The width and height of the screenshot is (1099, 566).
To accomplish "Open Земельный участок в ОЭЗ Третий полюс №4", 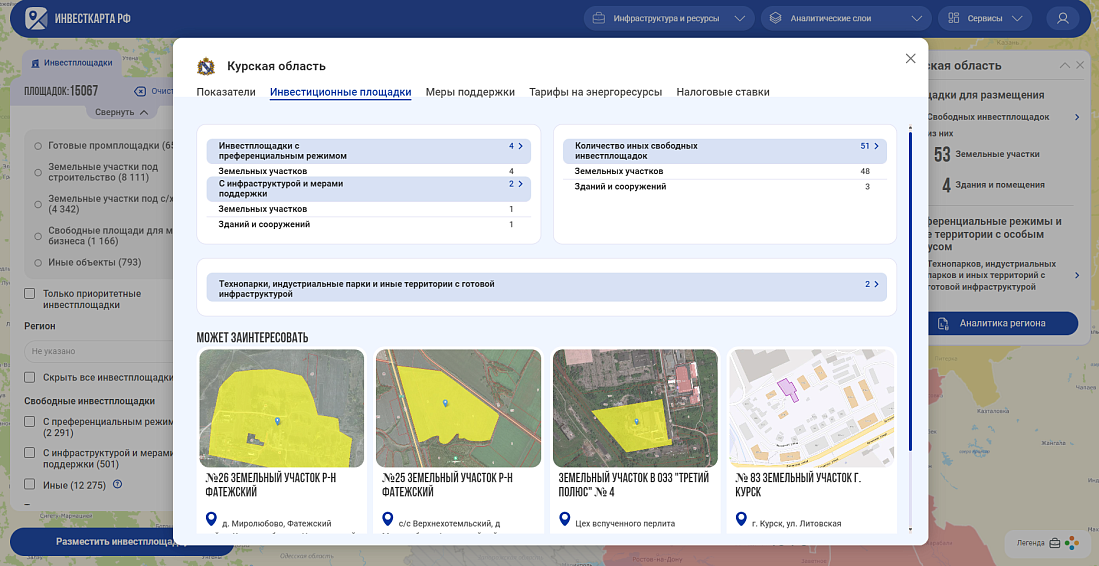I will (634, 485).
